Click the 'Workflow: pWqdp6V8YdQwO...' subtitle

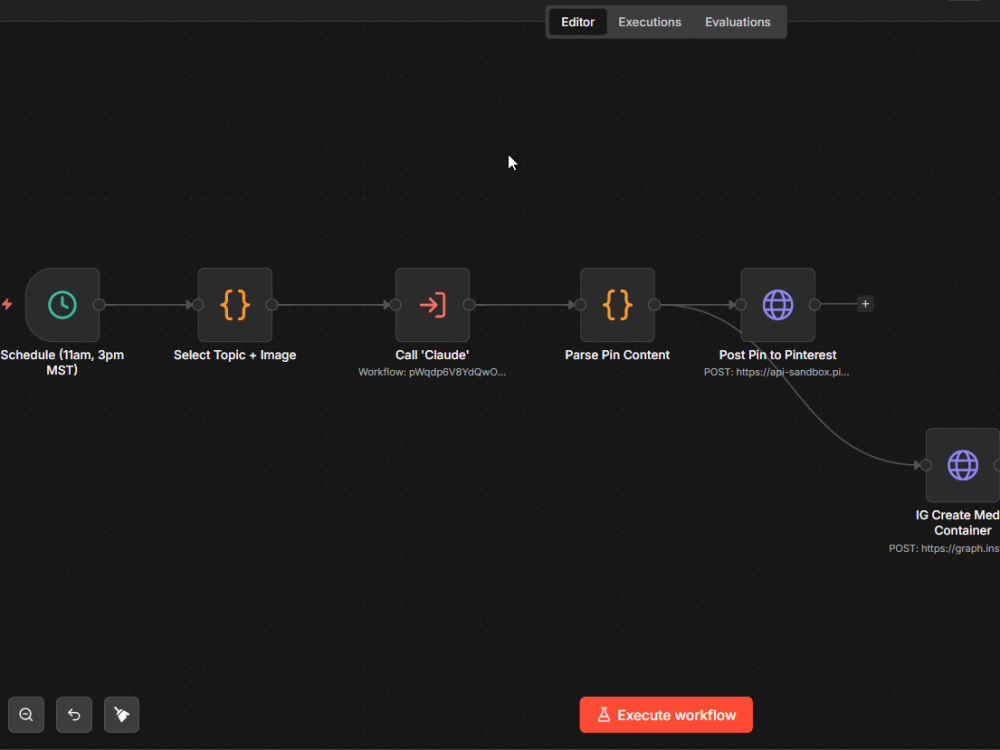tap(432, 372)
